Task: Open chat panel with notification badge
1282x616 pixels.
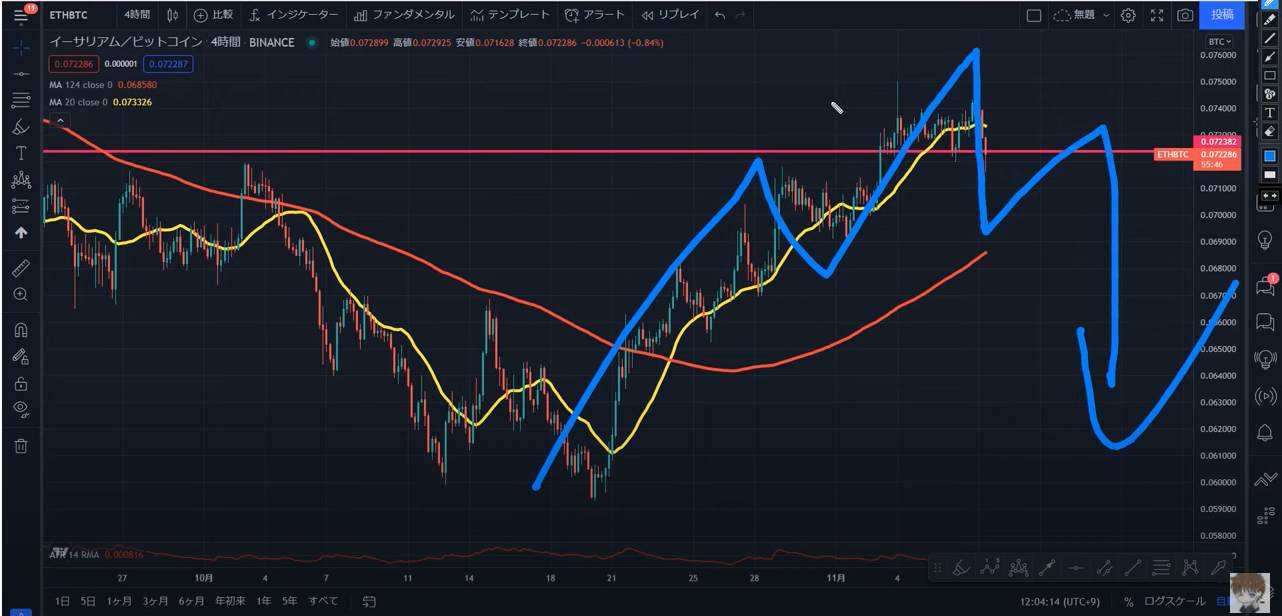Action: tap(1264, 286)
